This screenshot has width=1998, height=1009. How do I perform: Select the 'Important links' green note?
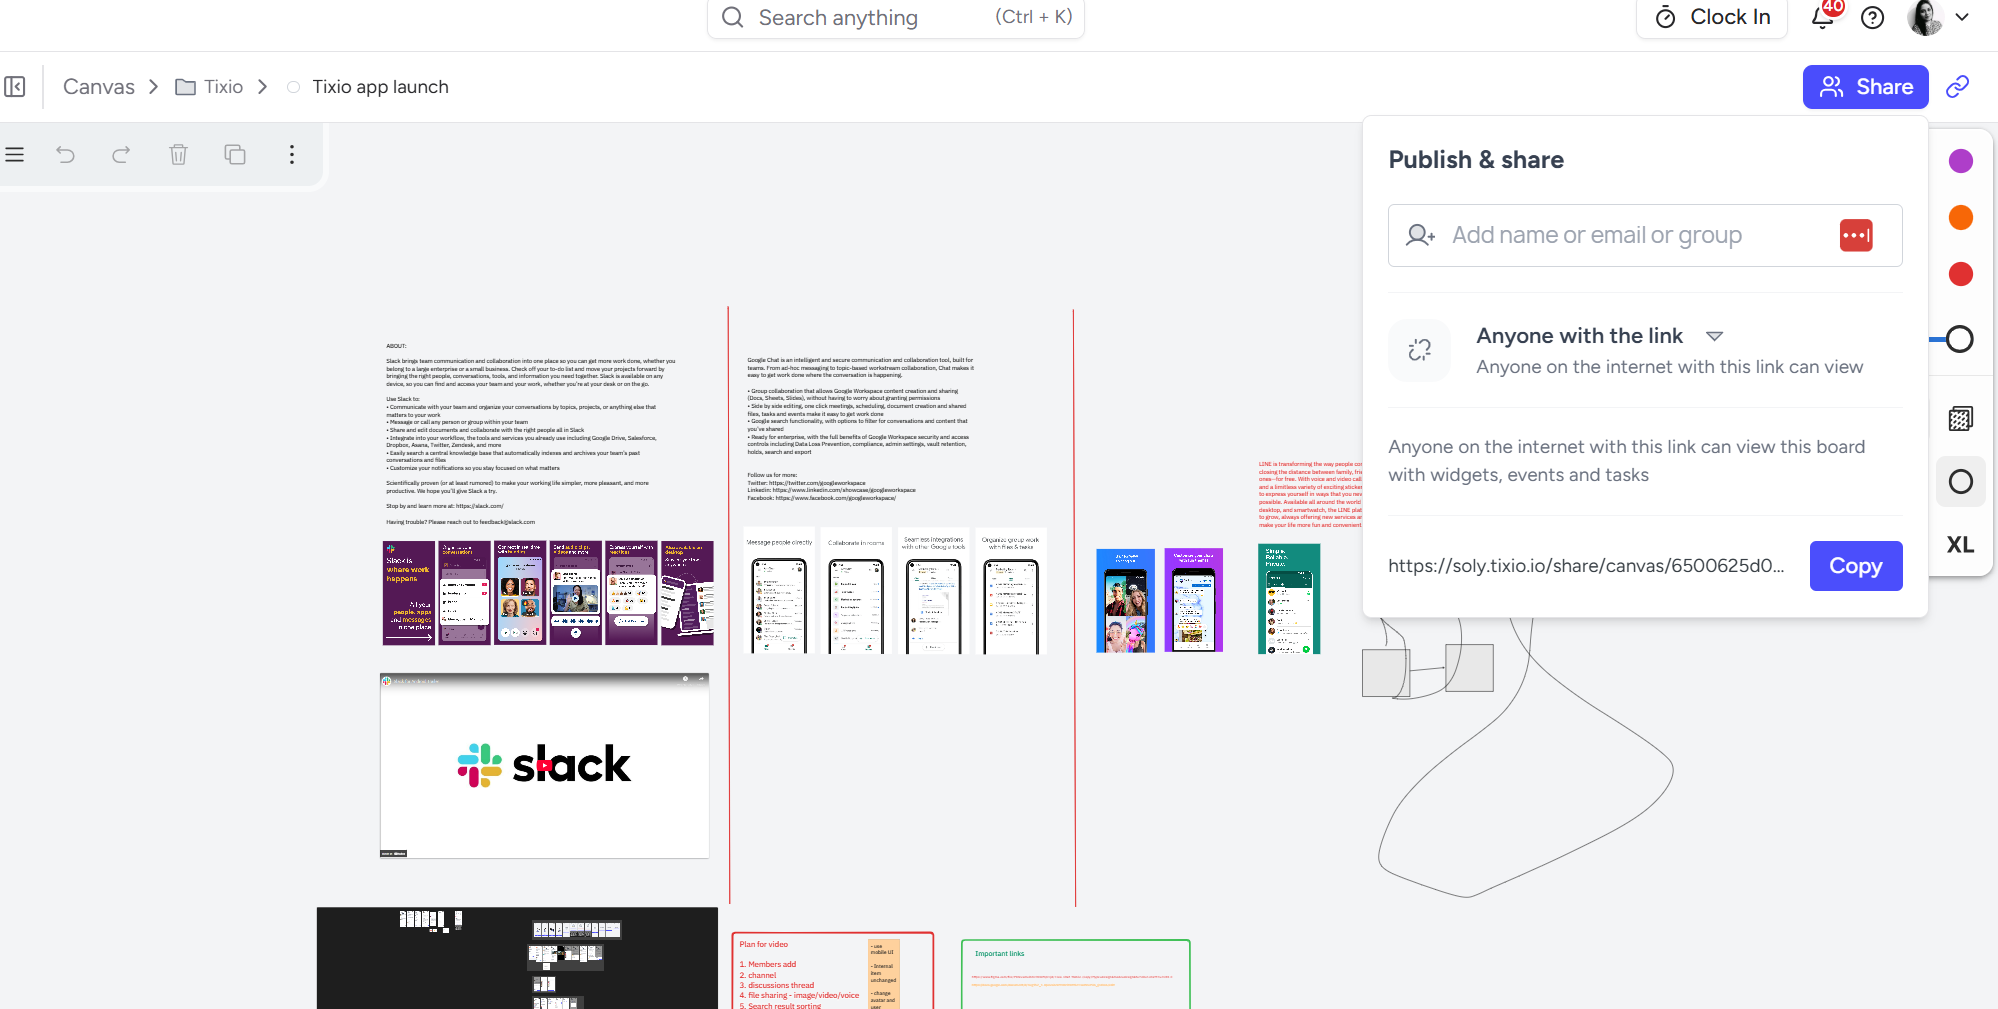(x=1076, y=974)
